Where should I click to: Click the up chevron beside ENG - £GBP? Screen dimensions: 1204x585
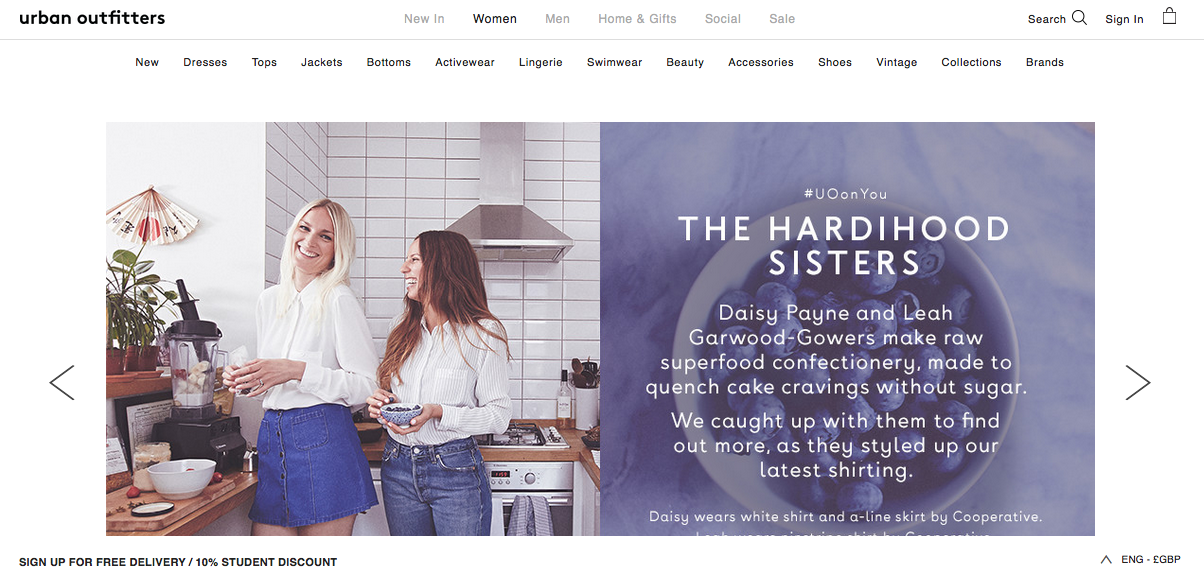click(x=1106, y=560)
